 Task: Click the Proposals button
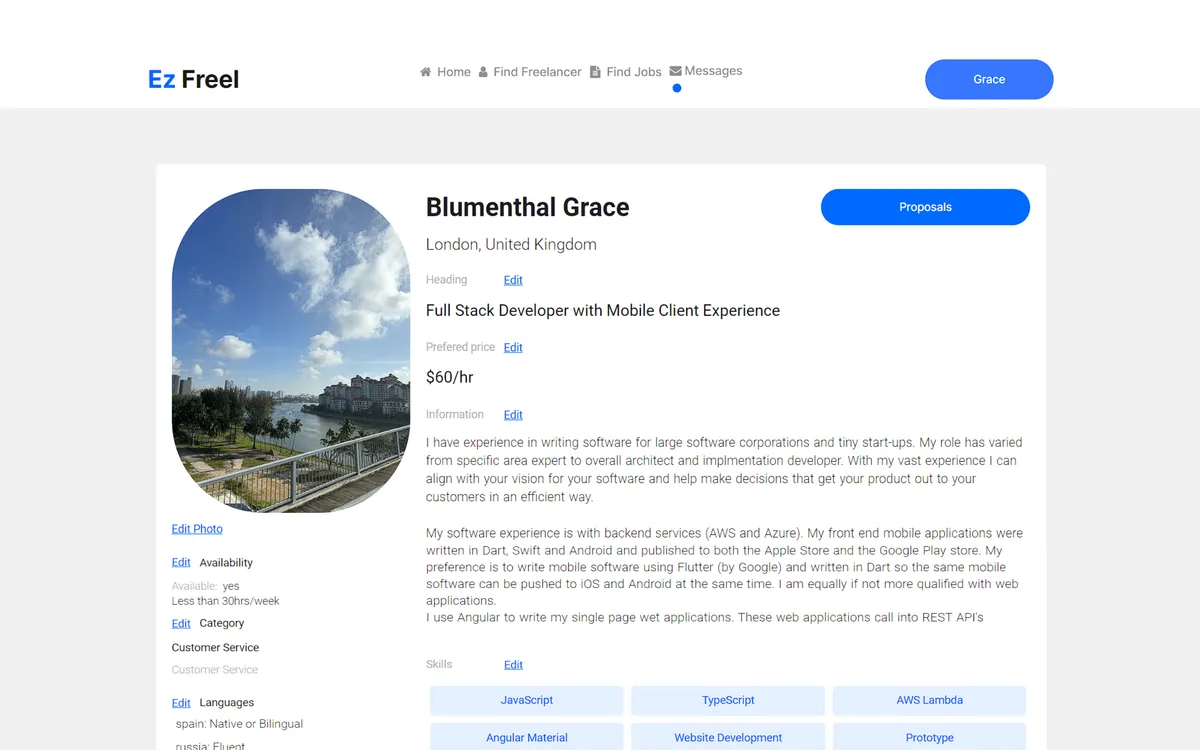[925, 207]
